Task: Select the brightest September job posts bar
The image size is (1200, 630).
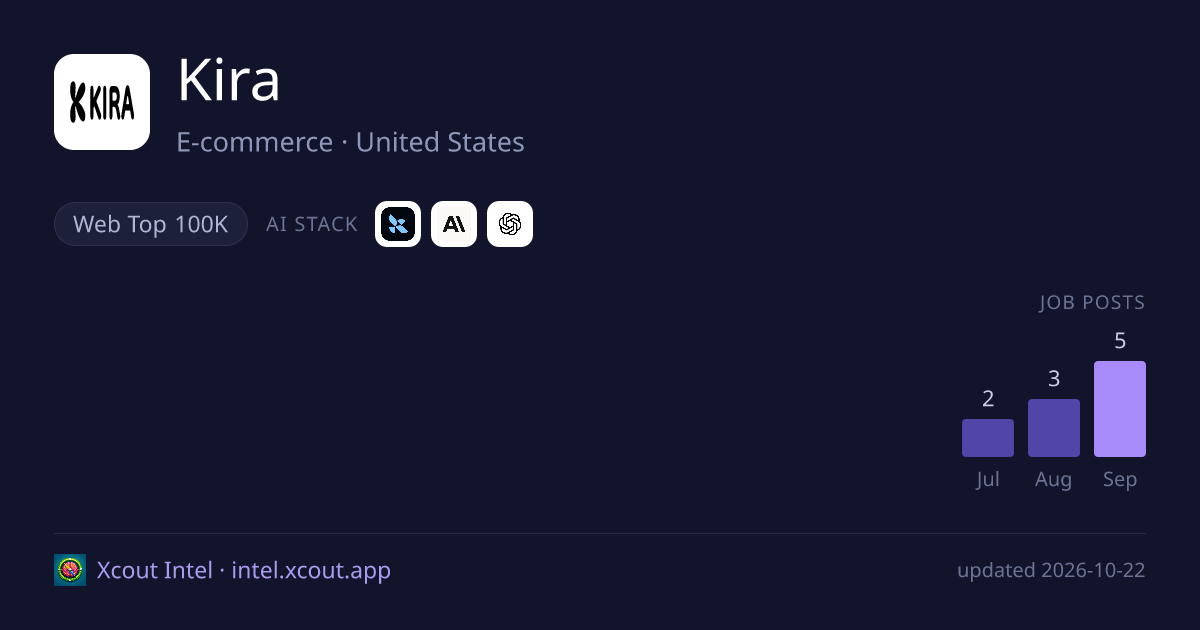Action: 1120,409
